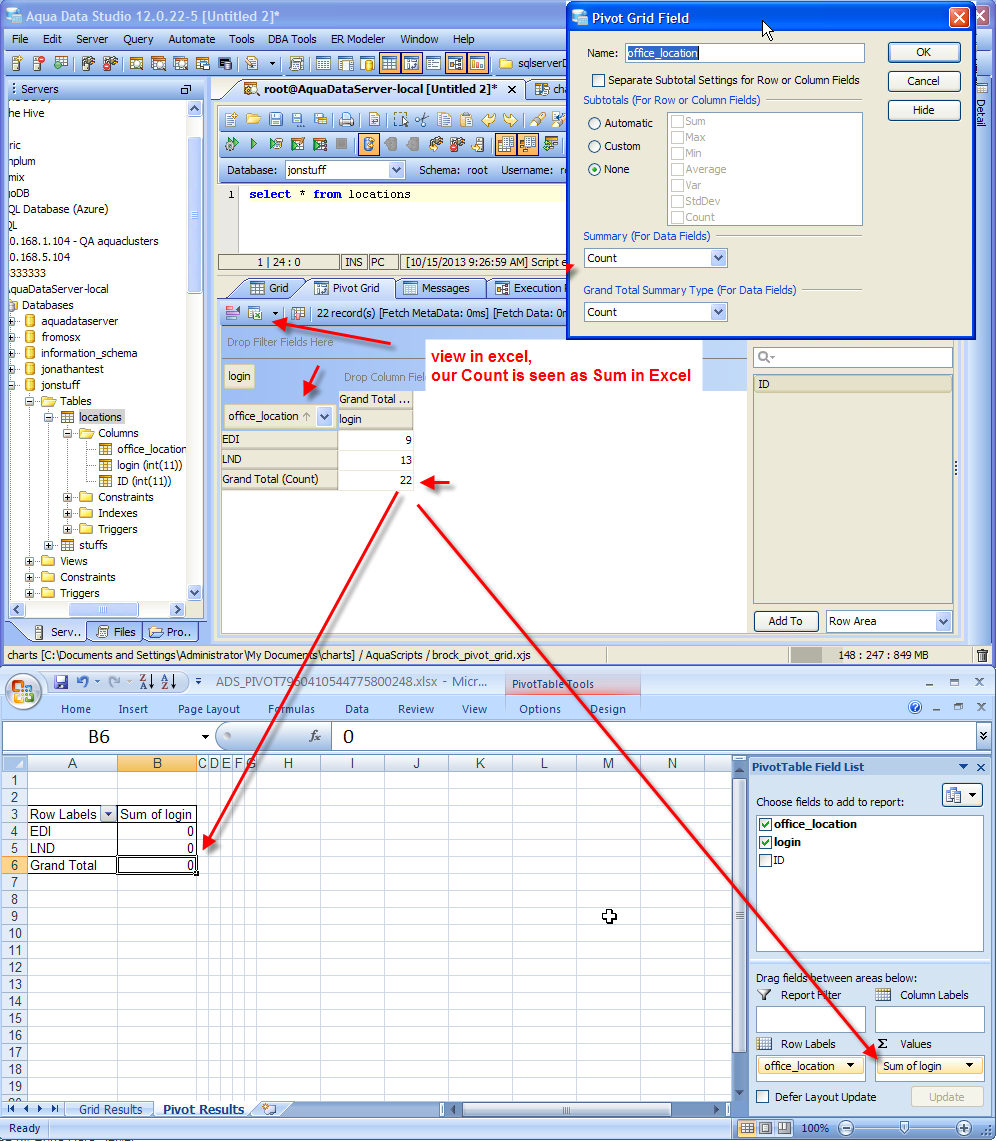The height and width of the screenshot is (1141, 996).
Task: Click the Hide button in the dialog
Action: (923, 110)
